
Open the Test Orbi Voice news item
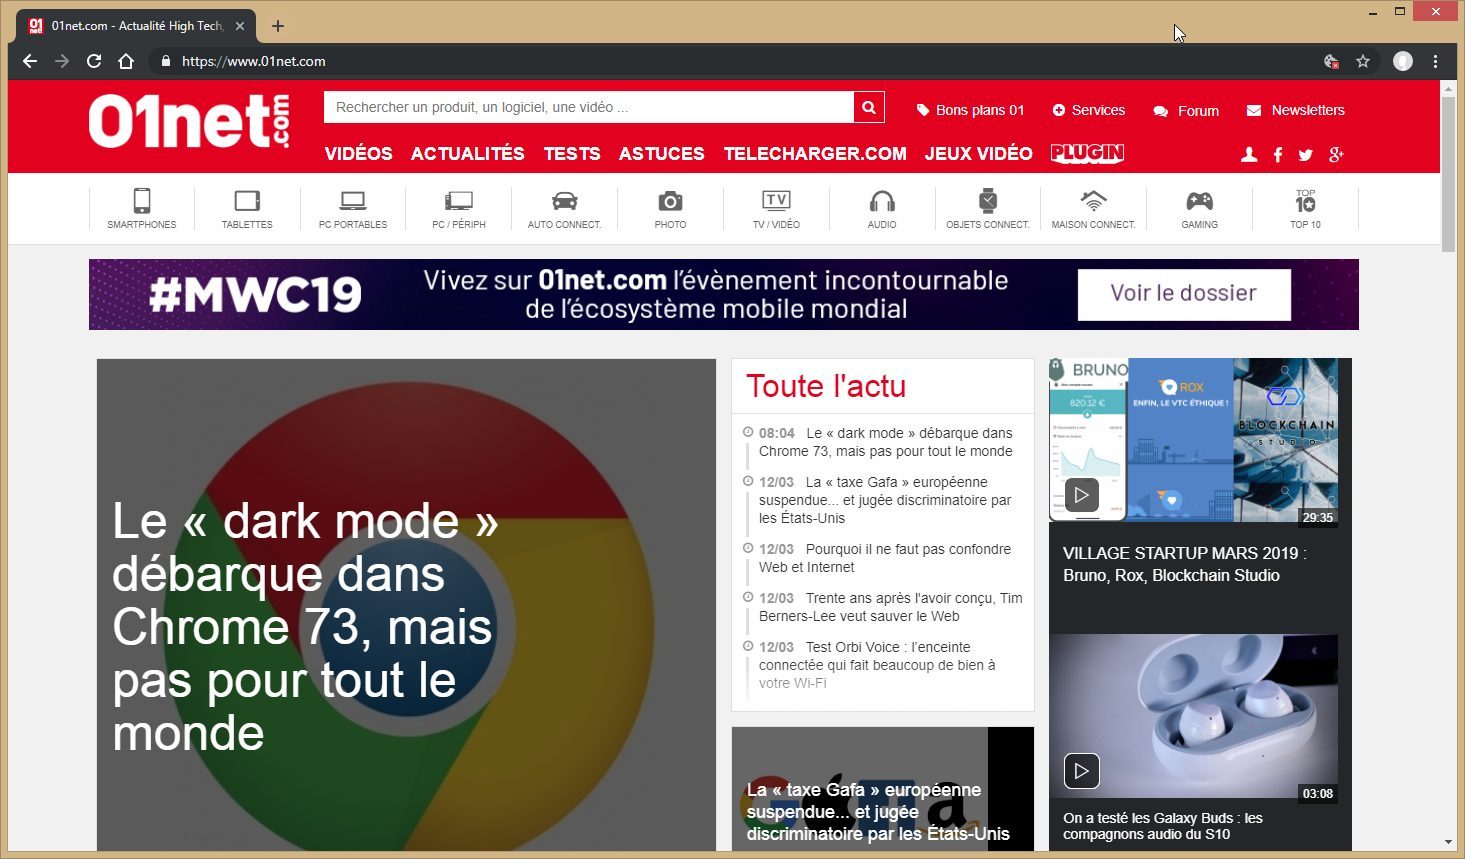[878, 665]
